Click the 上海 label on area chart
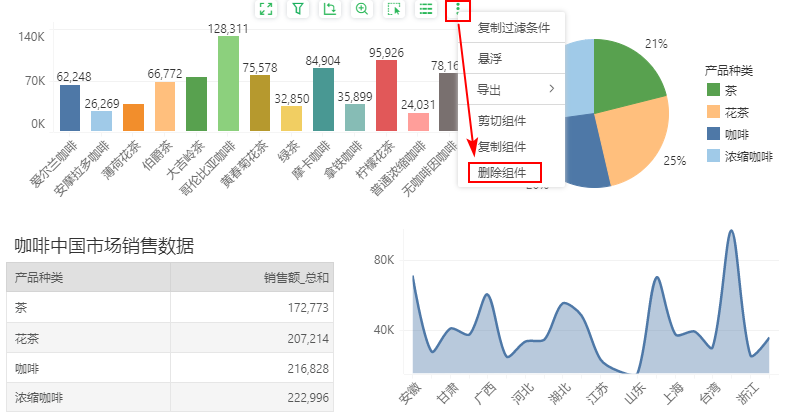The image size is (787, 420). pos(673,393)
